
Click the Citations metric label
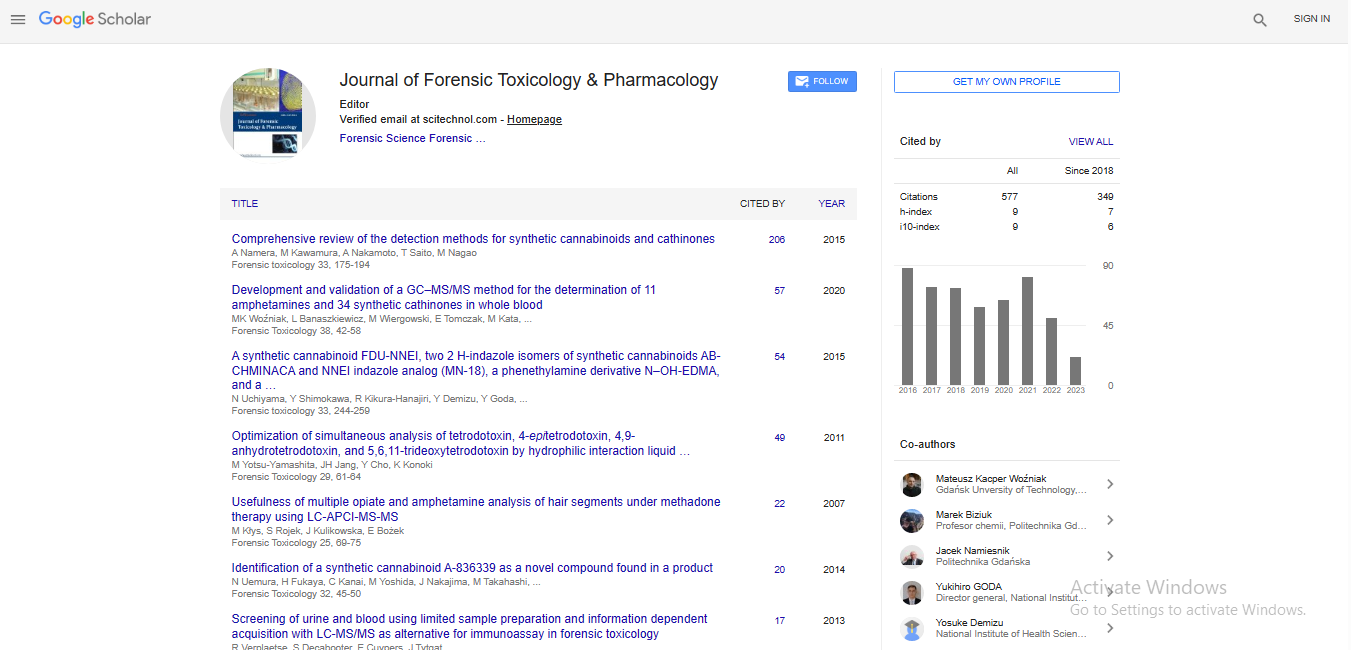(919, 197)
